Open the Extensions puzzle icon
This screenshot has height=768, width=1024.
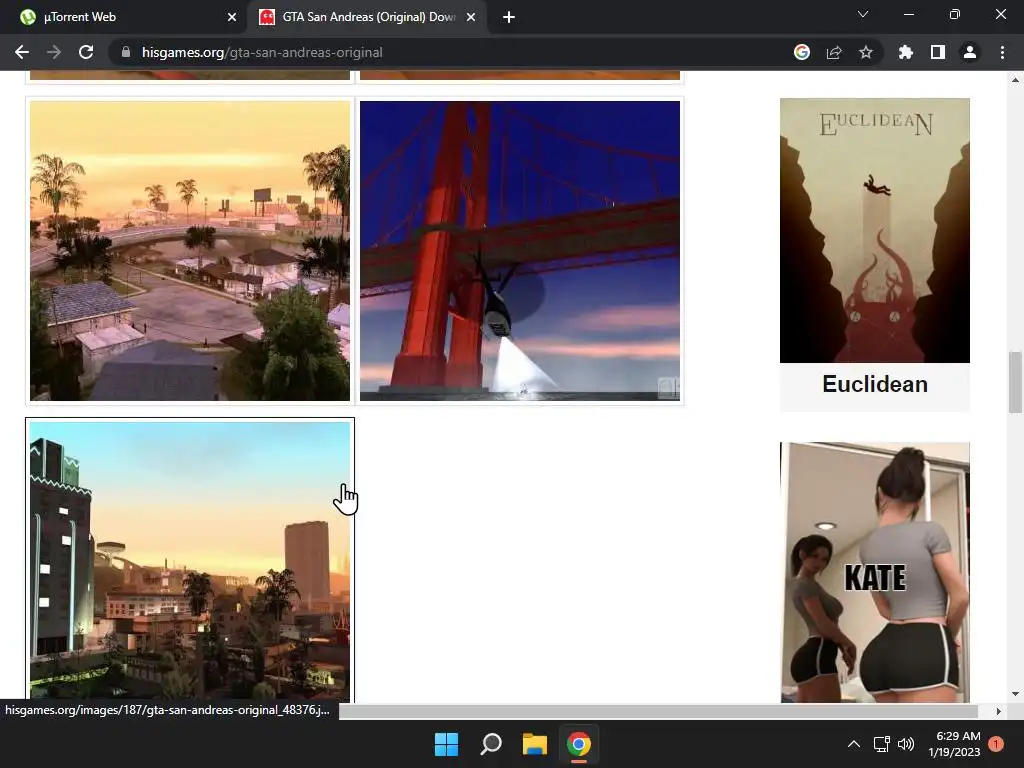[x=906, y=52]
